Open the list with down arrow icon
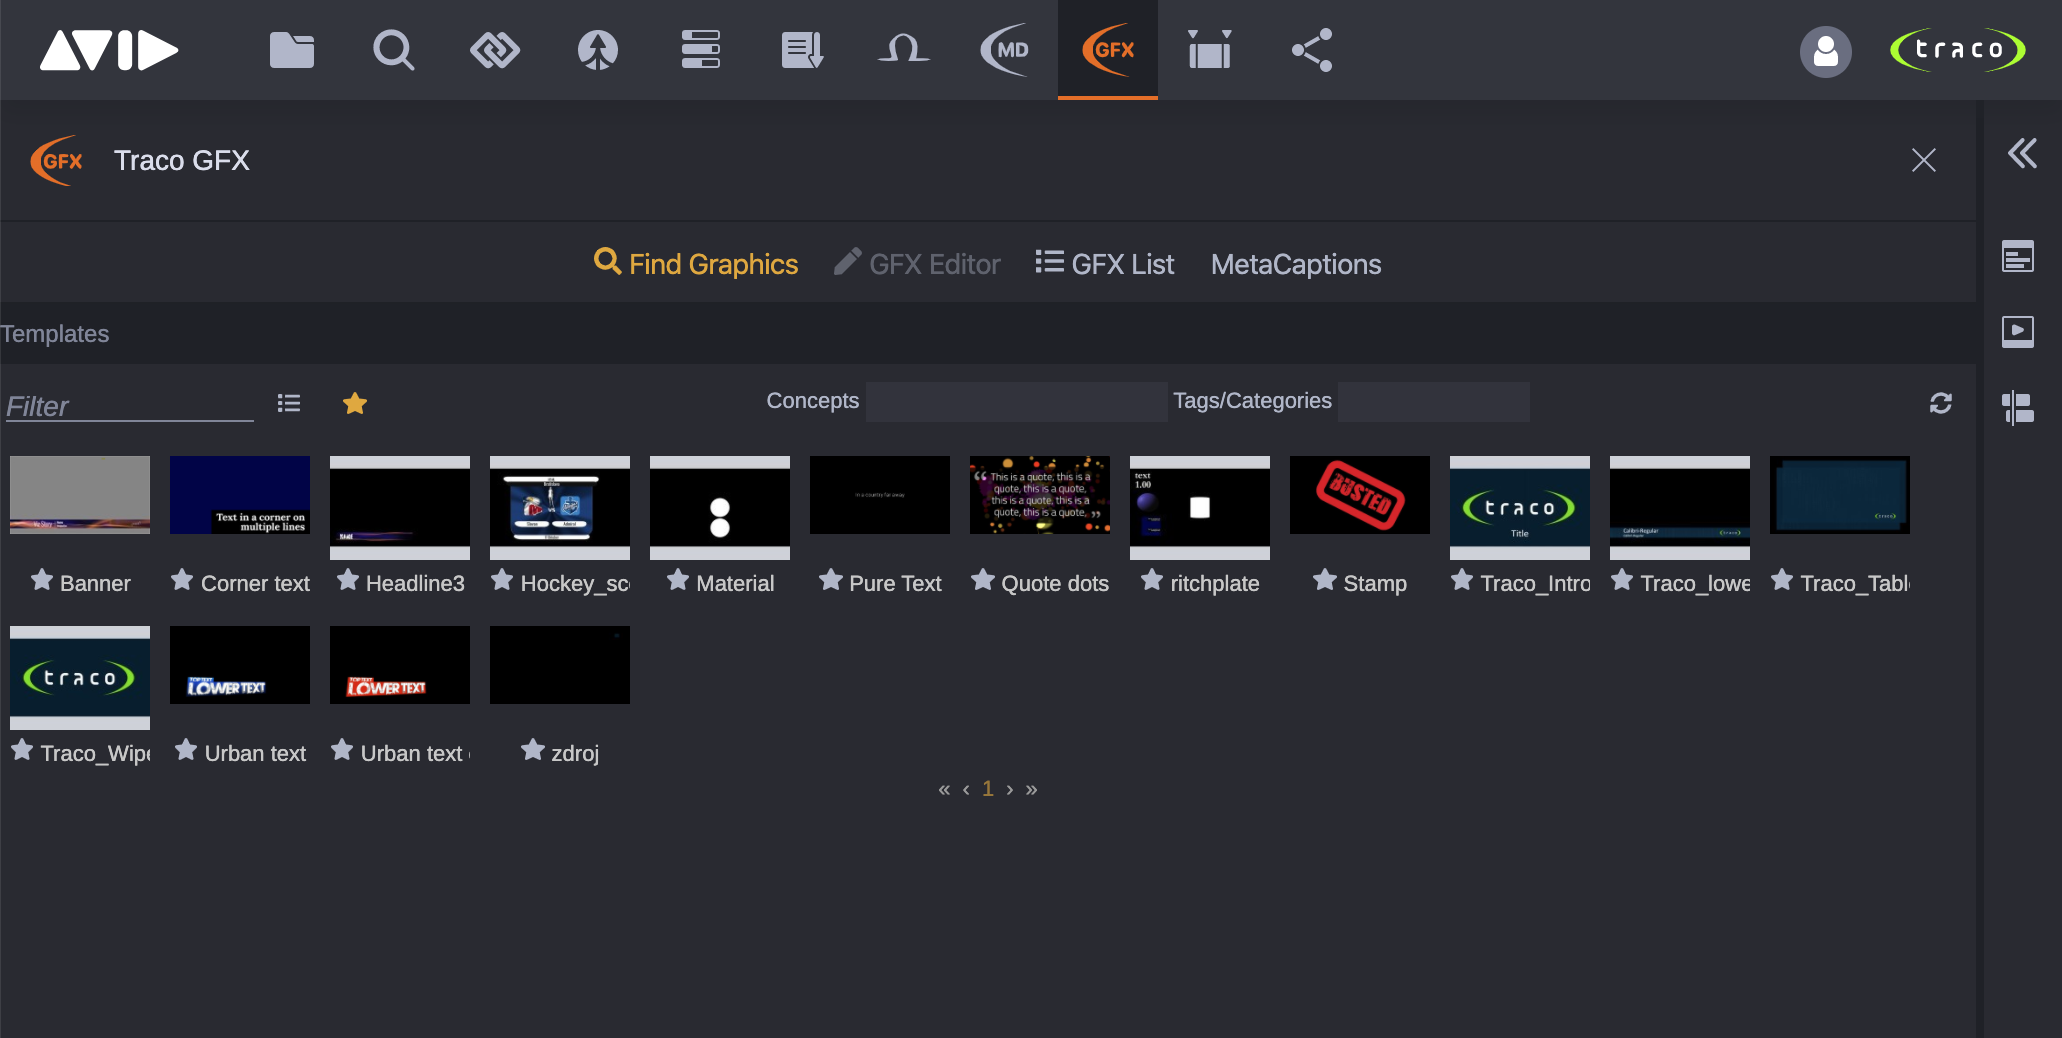This screenshot has width=2062, height=1038. 802,50
